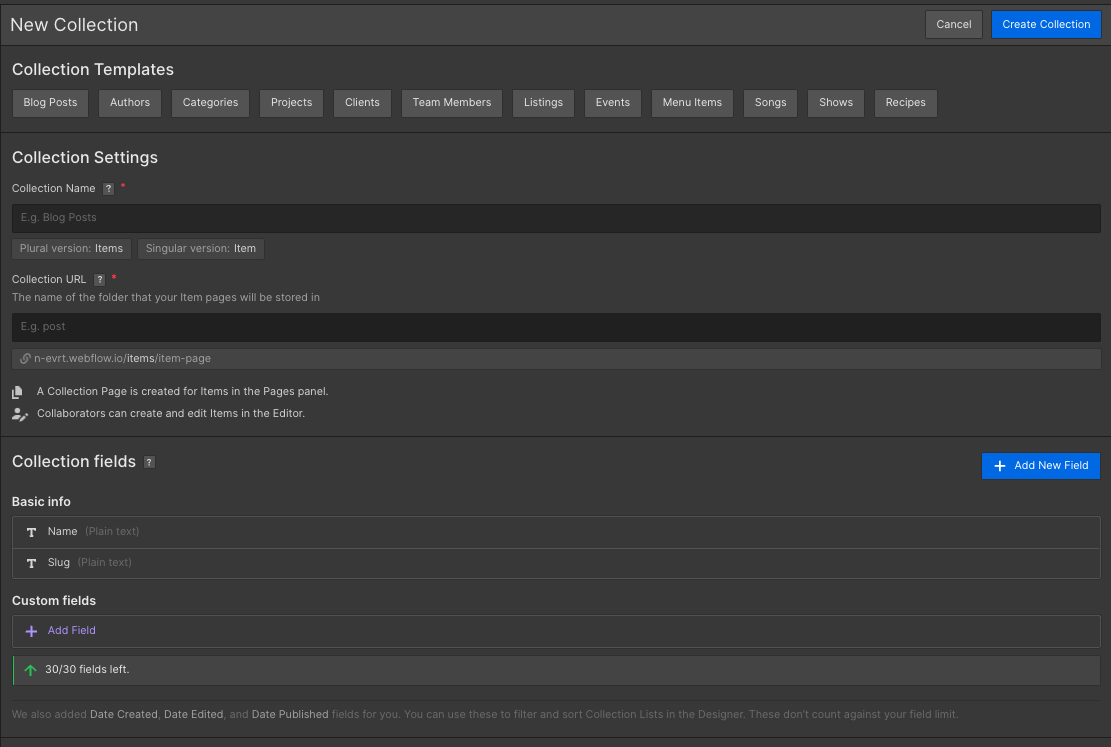Focus the Collection Name input field
The image size is (1111, 747).
[x=555, y=218]
